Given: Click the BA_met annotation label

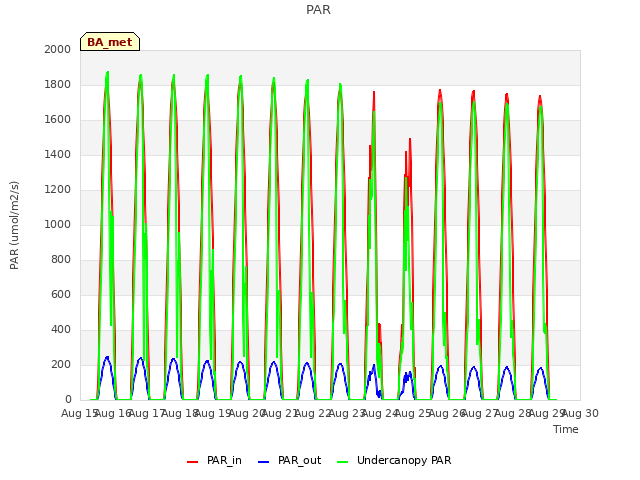Looking at the screenshot, I should point(110,42).
